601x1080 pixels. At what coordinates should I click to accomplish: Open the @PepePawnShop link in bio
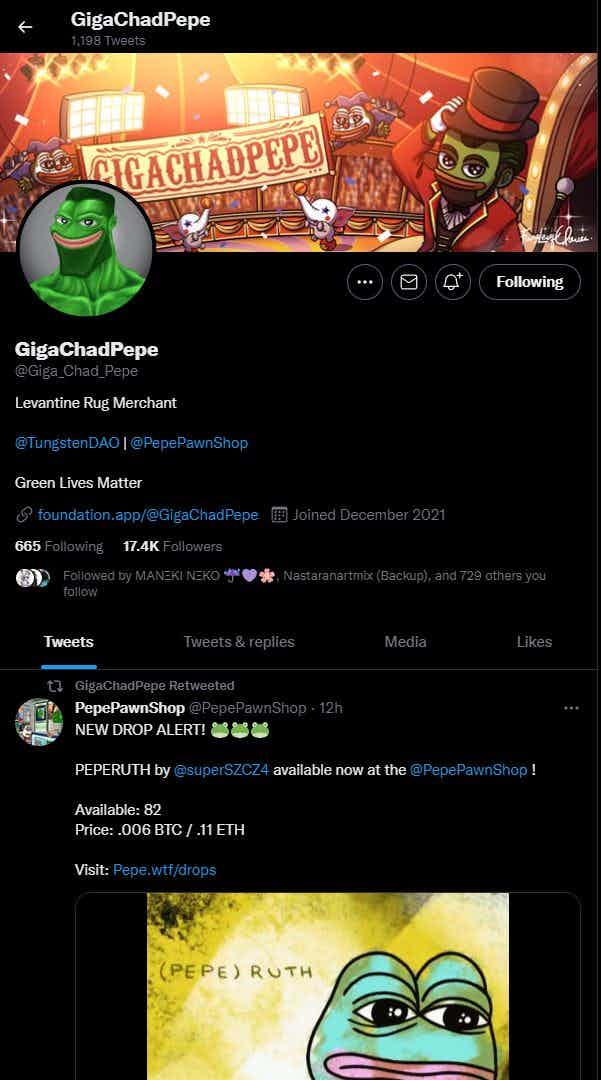click(189, 443)
